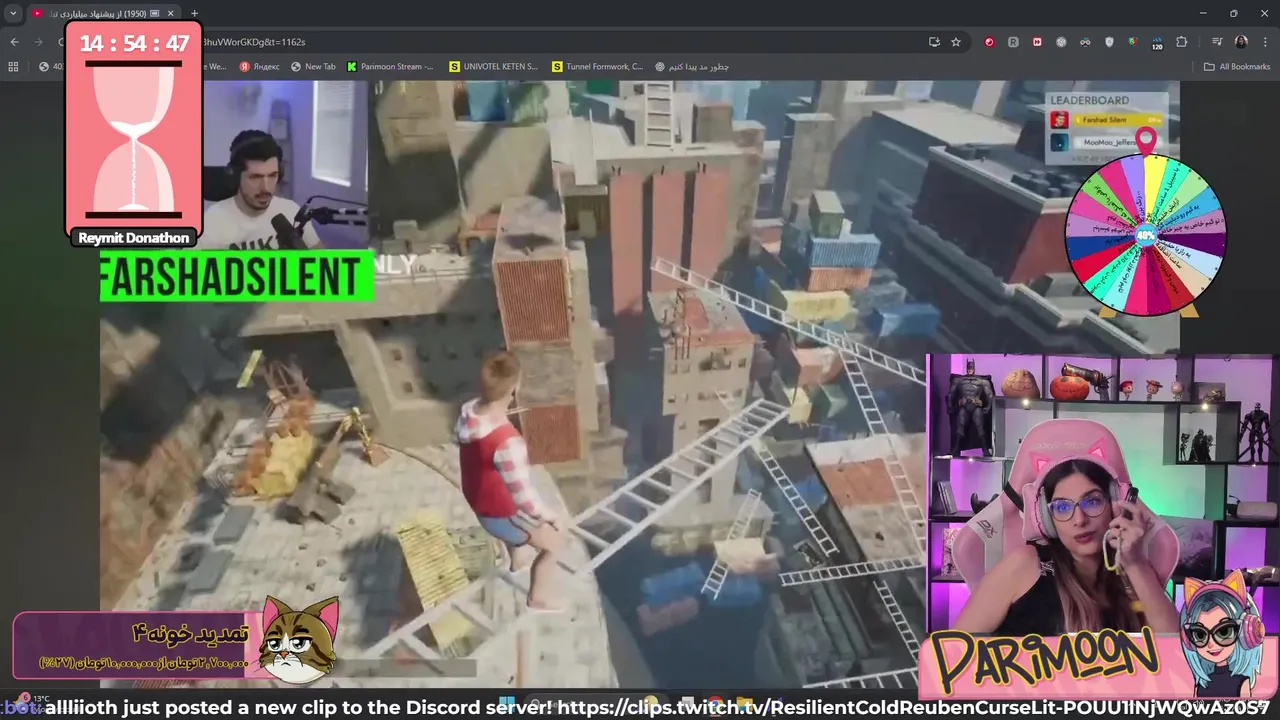Open the Extensions puzzle piece menu
This screenshot has height=720, width=1280.
pyautogui.click(x=1181, y=42)
